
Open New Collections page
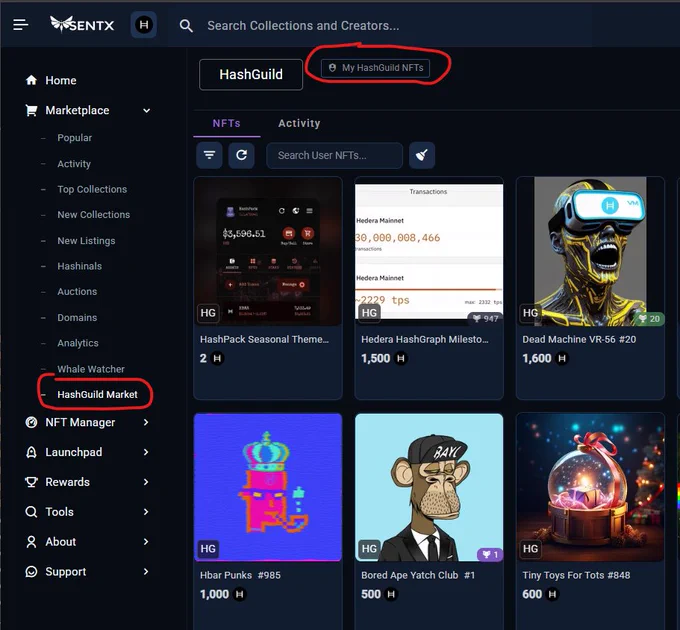(x=94, y=215)
